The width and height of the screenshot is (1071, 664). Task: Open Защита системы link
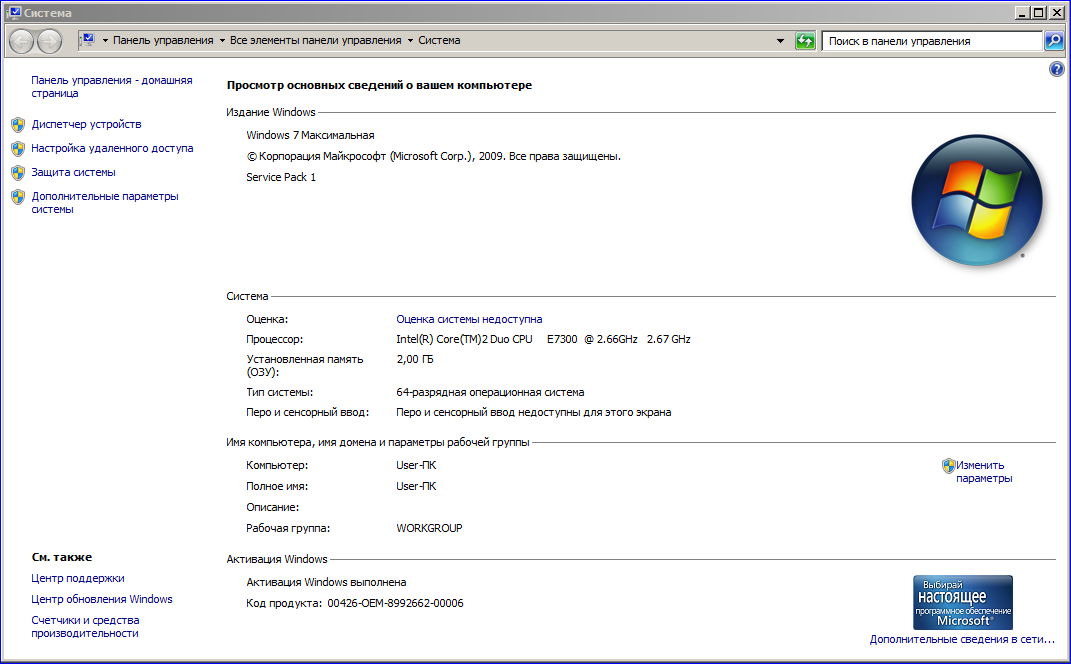tap(73, 172)
